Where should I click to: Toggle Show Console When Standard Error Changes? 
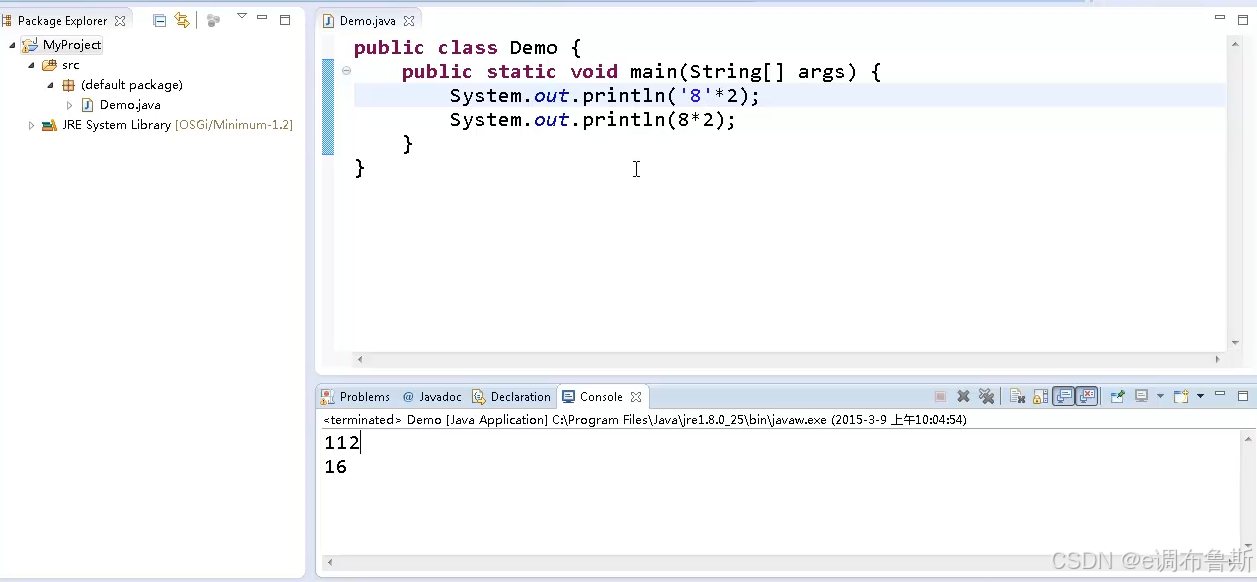pyautogui.click(x=1088, y=397)
